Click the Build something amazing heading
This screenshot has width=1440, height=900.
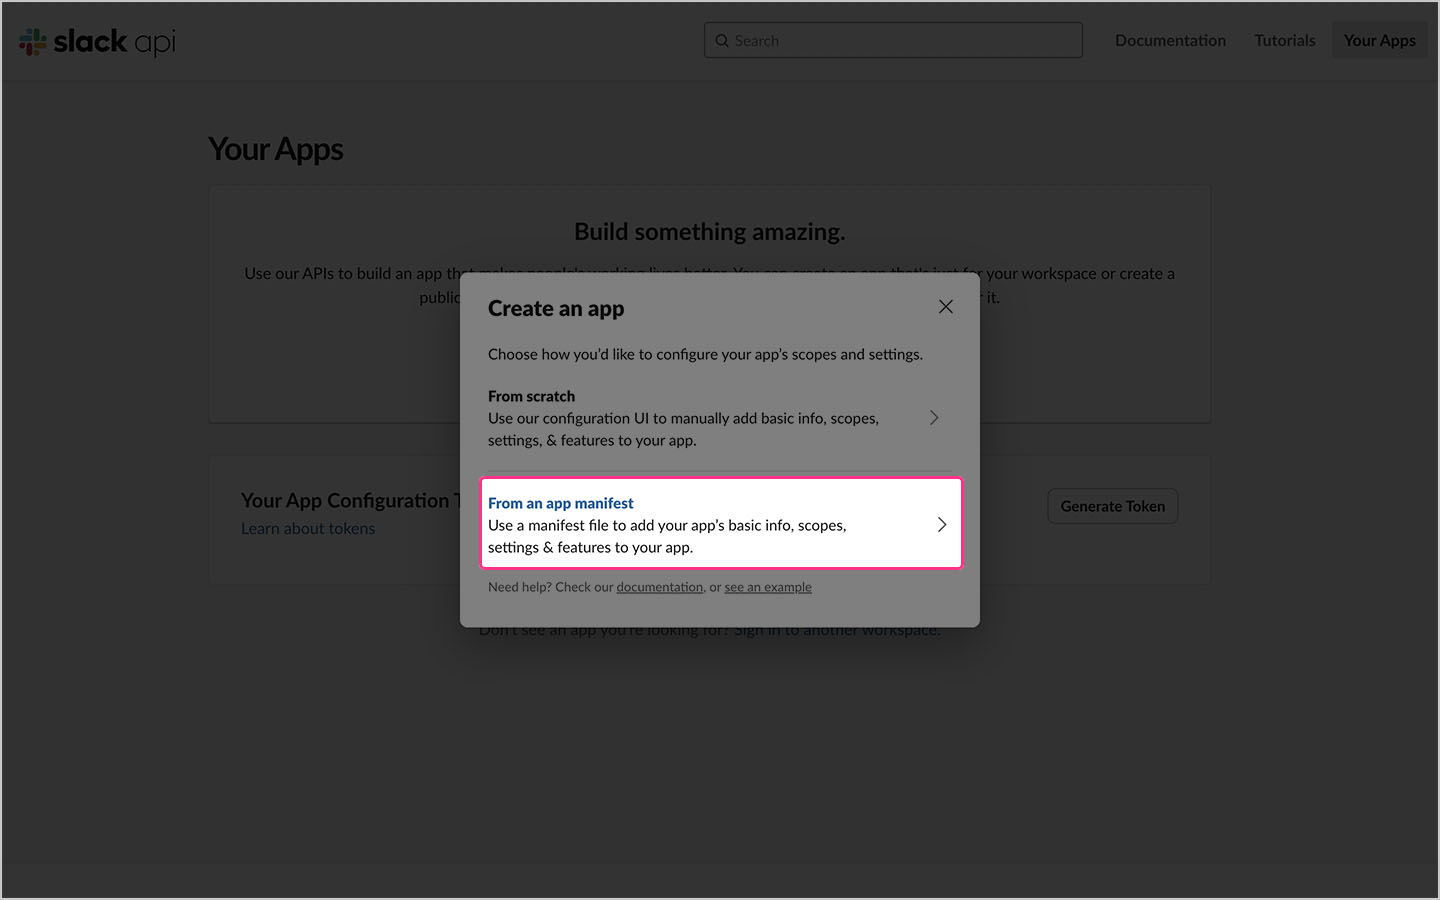pyautogui.click(x=709, y=232)
